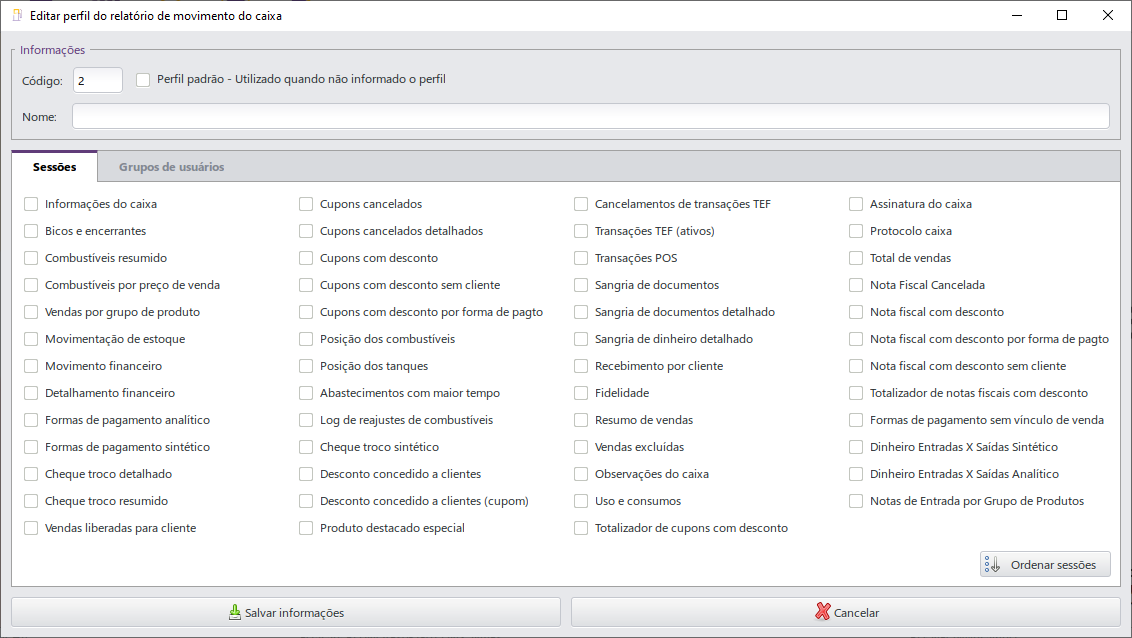Click the red X Cancelar icon

[x=823, y=613]
